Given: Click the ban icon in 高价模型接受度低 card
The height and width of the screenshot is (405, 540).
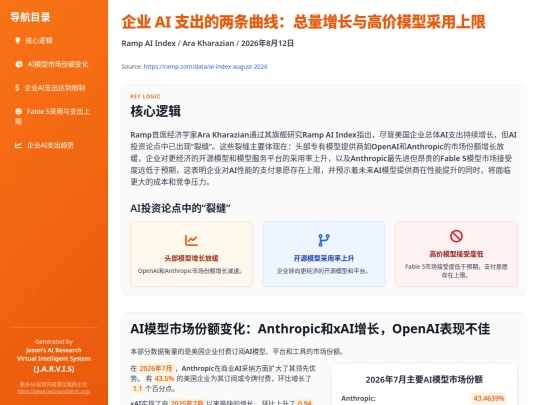Looking at the screenshot, I should [456, 236].
